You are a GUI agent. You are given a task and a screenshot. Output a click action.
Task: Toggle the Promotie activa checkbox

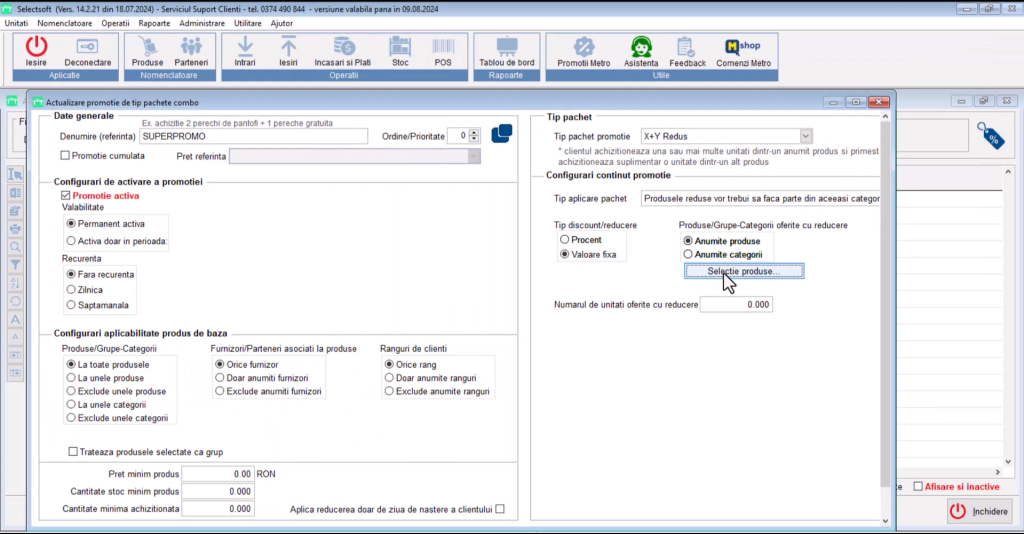click(65, 195)
